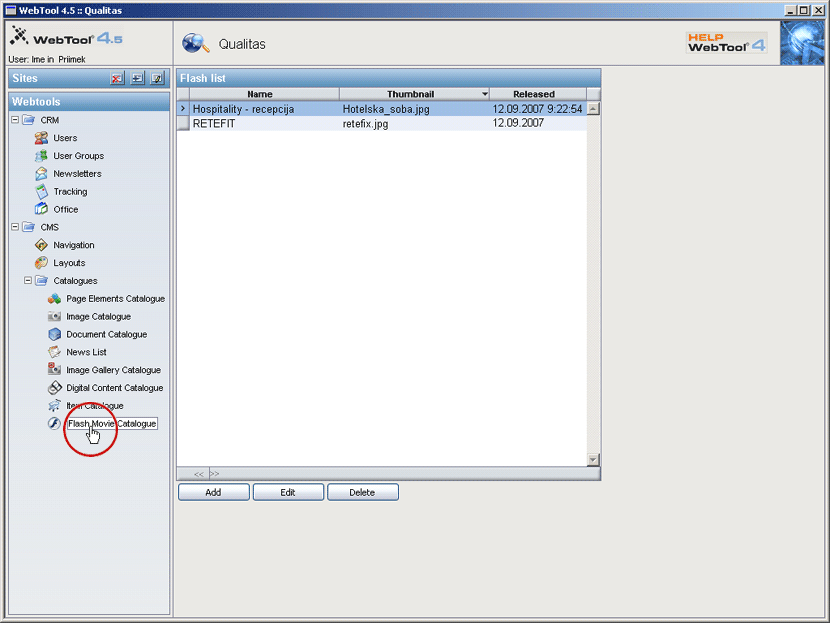The image size is (830, 623).
Task: Collapse the CMS tree node
Action: tap(15, 227)
